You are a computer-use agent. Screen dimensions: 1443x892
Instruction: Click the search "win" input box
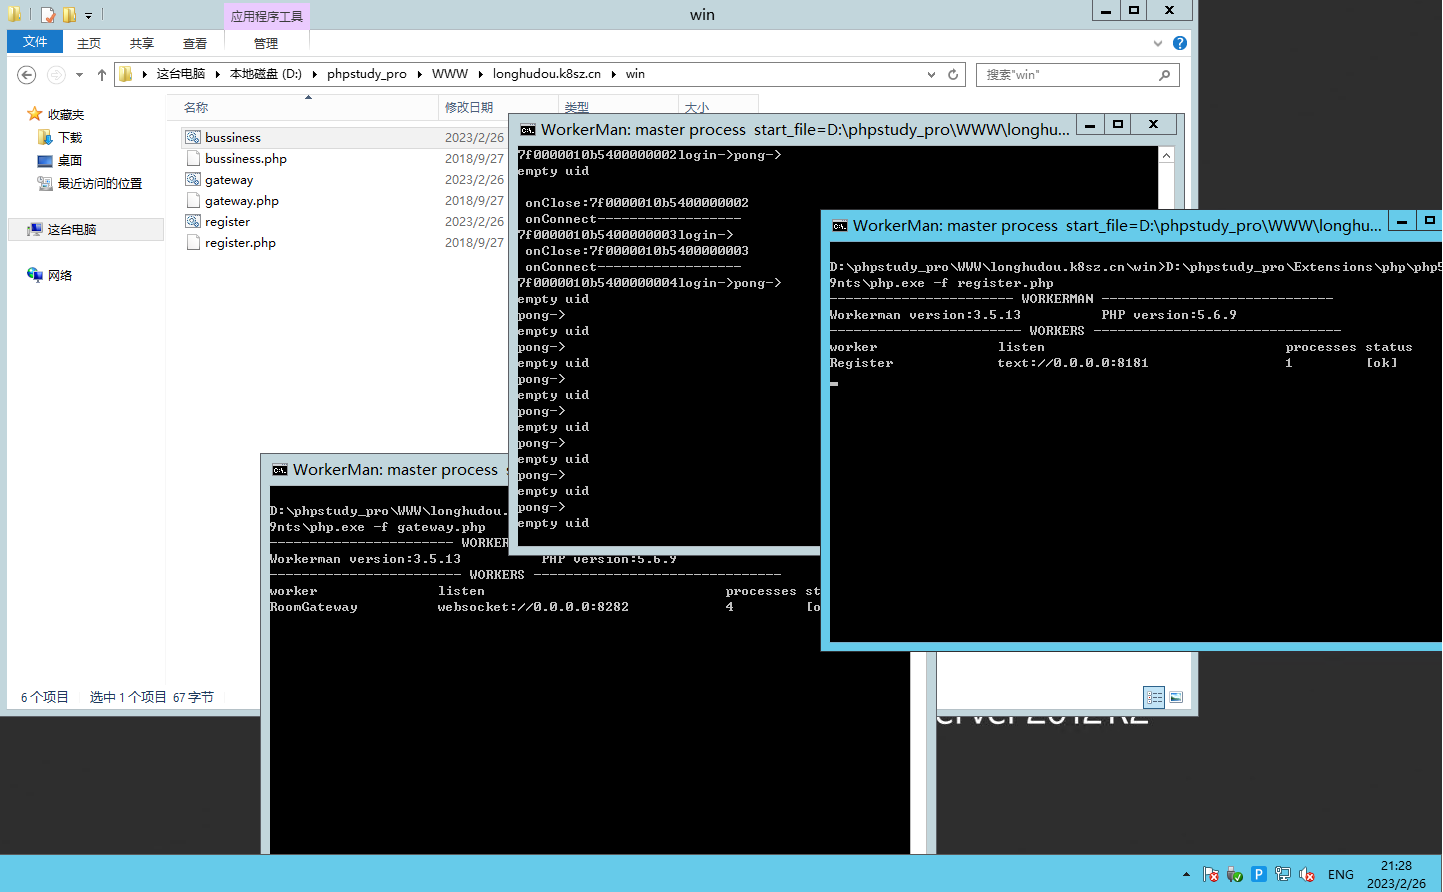pyautogui.click(x=1068, y=75)
